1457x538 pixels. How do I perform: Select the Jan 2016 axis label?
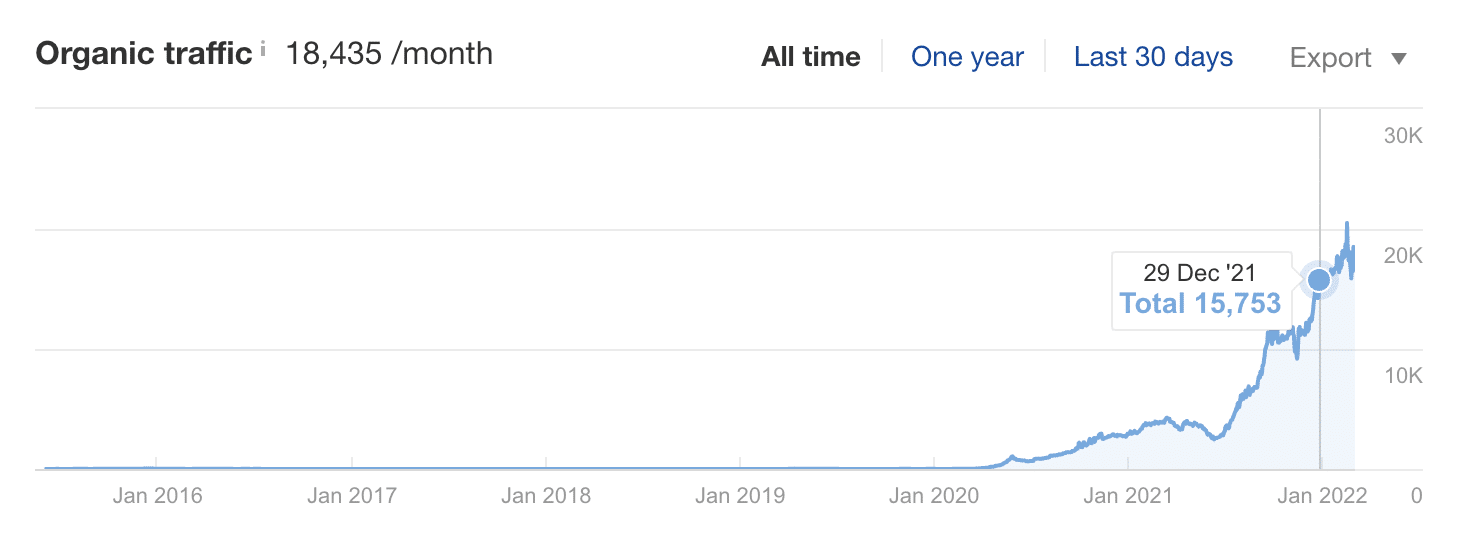pos(158,495)
